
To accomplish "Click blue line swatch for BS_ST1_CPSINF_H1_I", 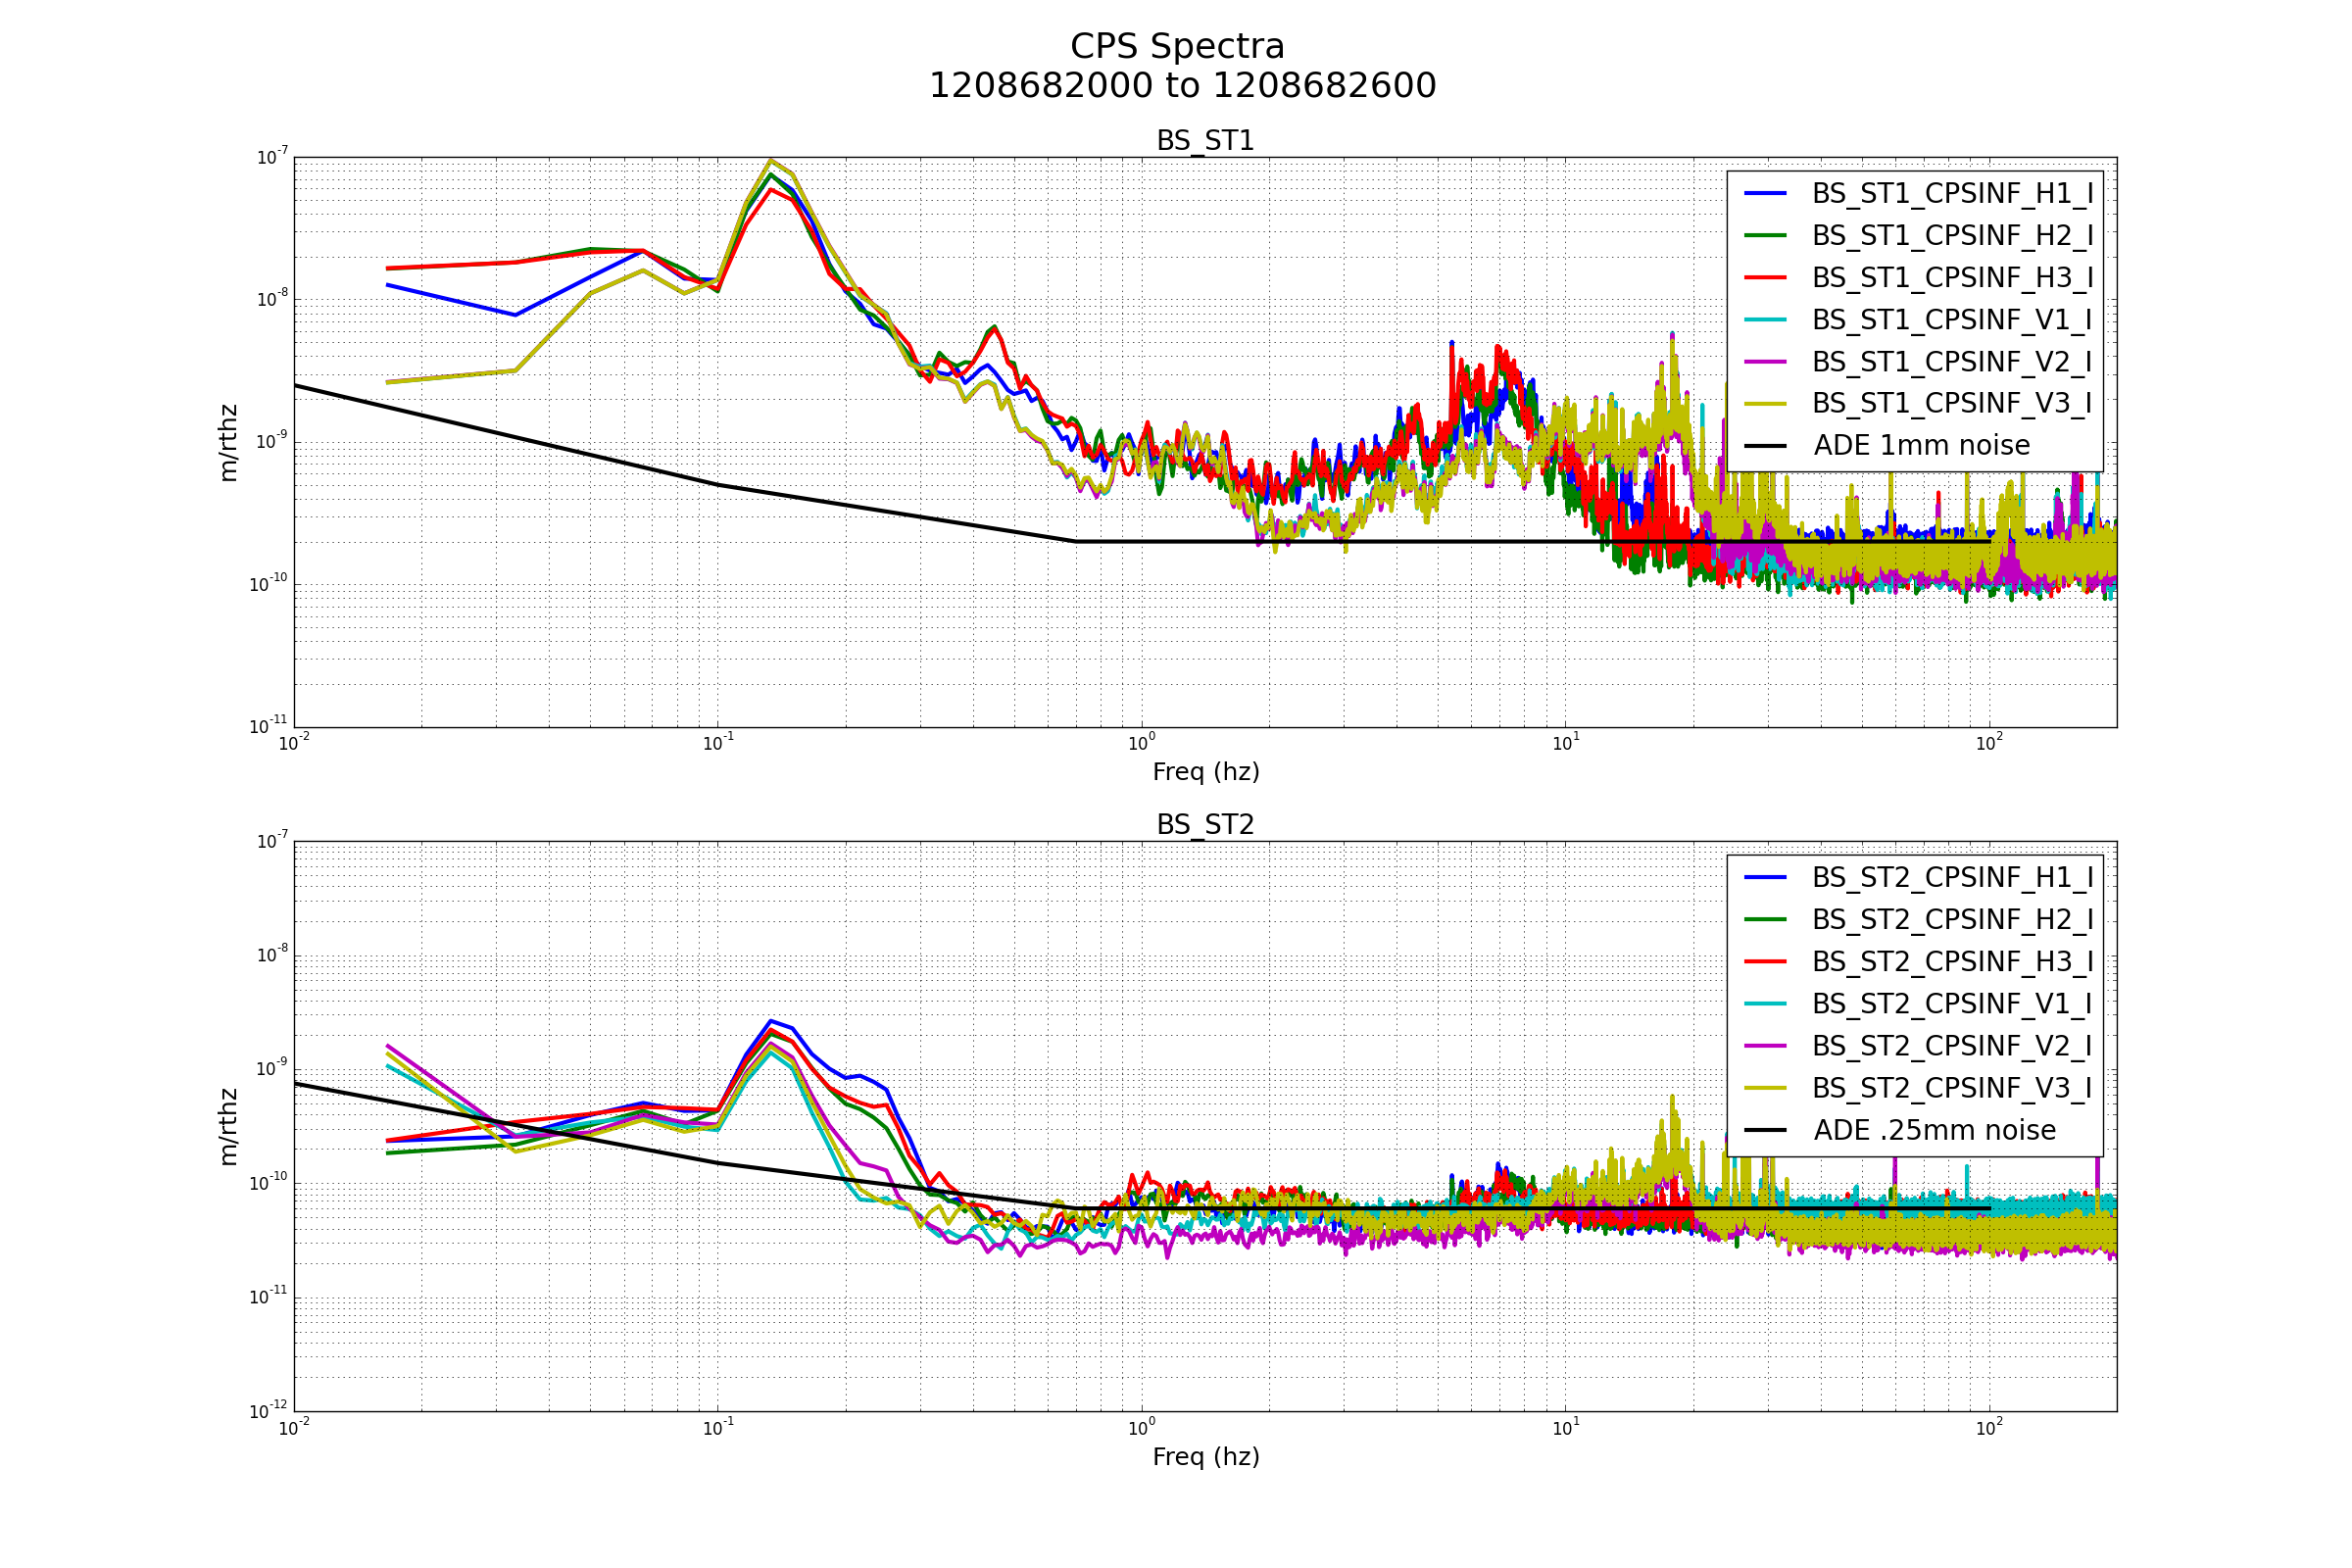I will (1766, 193).
